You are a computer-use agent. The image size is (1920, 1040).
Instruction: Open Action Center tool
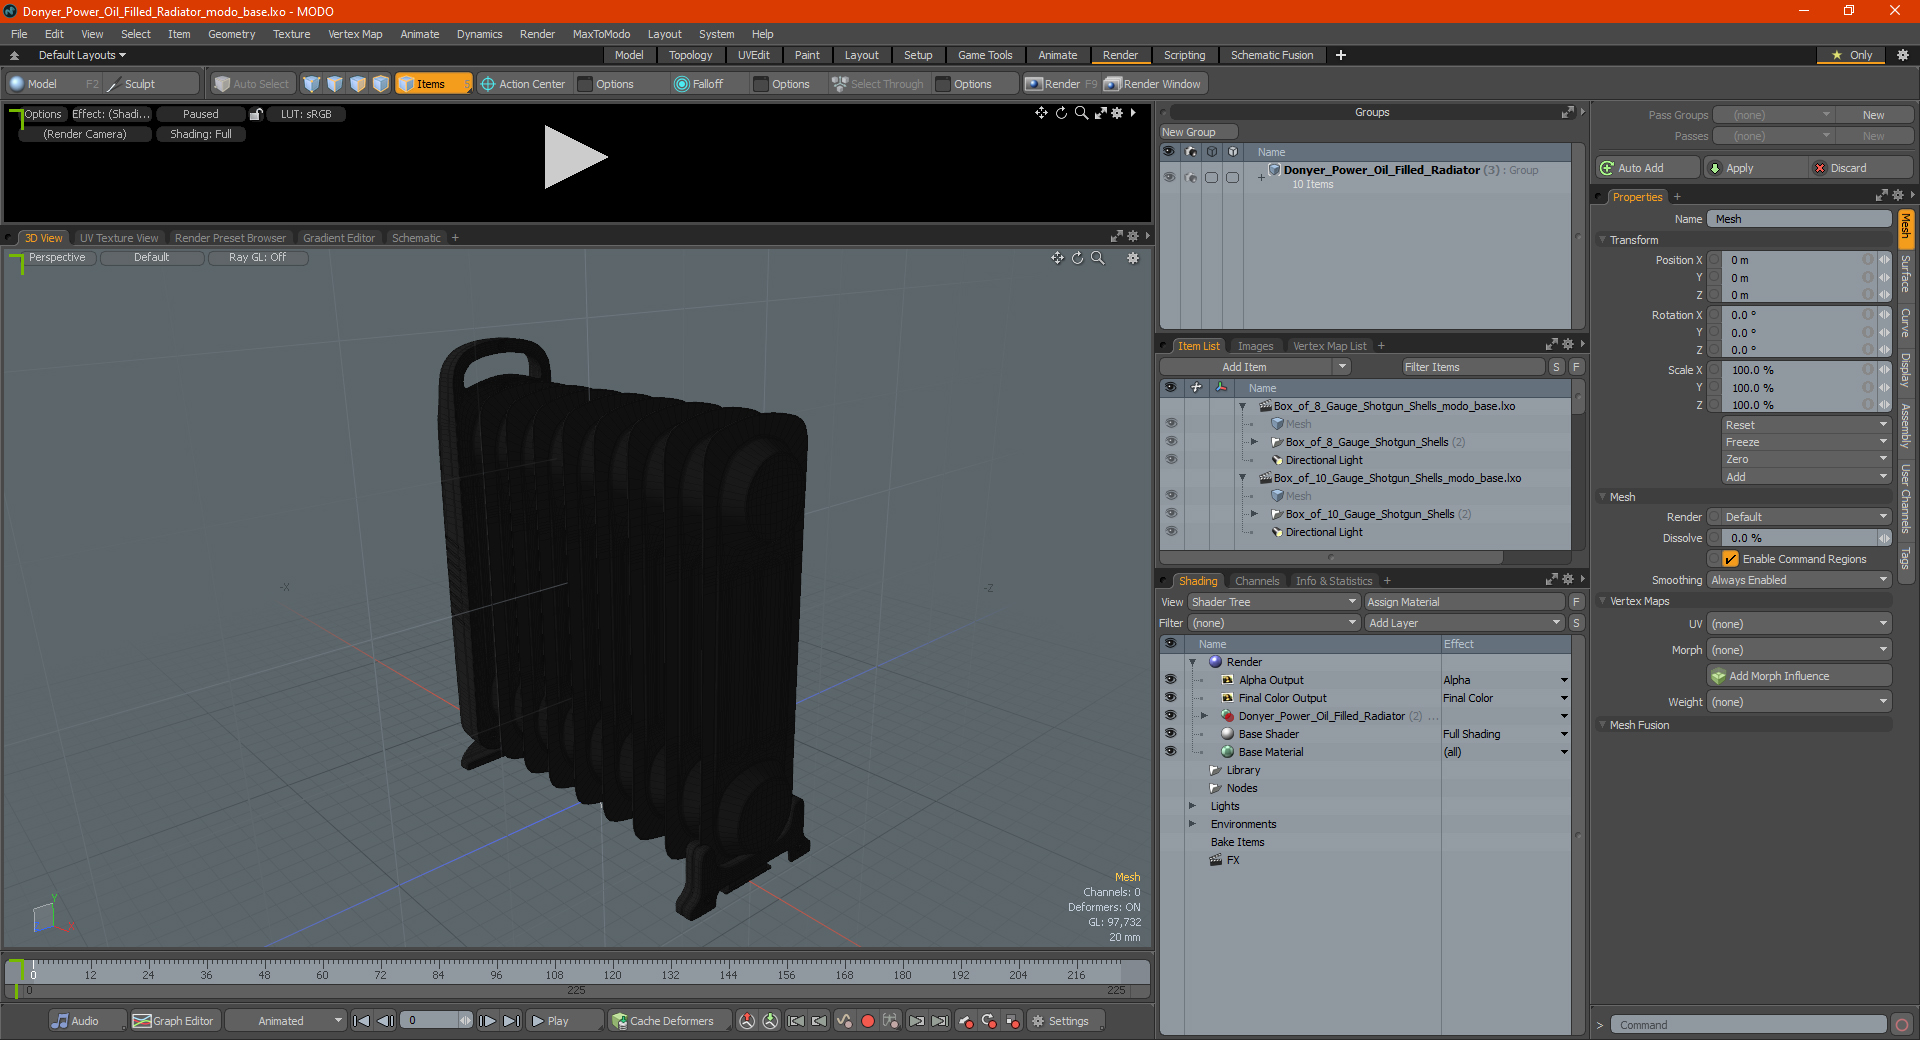point(523,84)
